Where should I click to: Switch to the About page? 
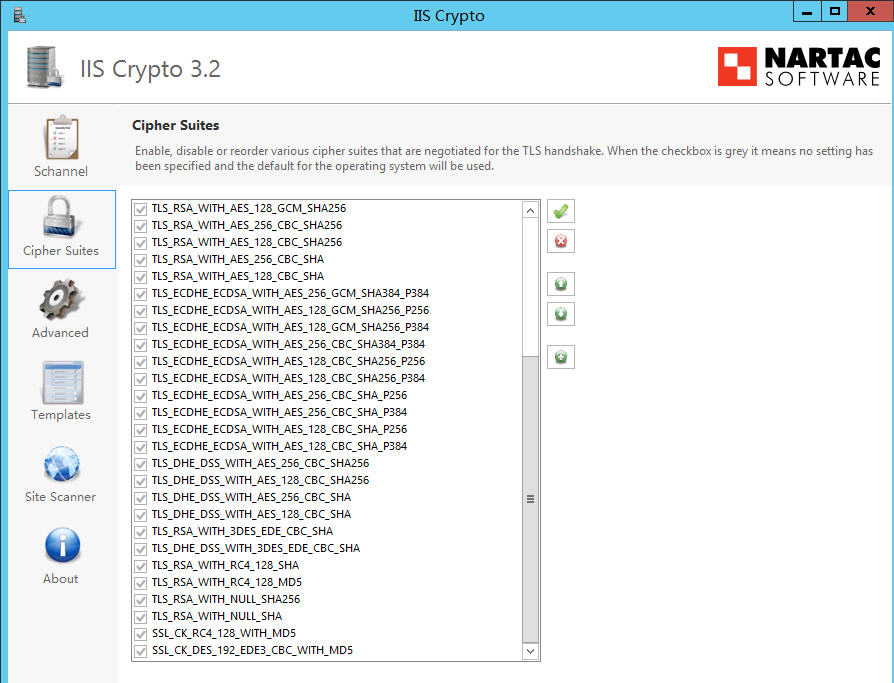tap(61, 555)
